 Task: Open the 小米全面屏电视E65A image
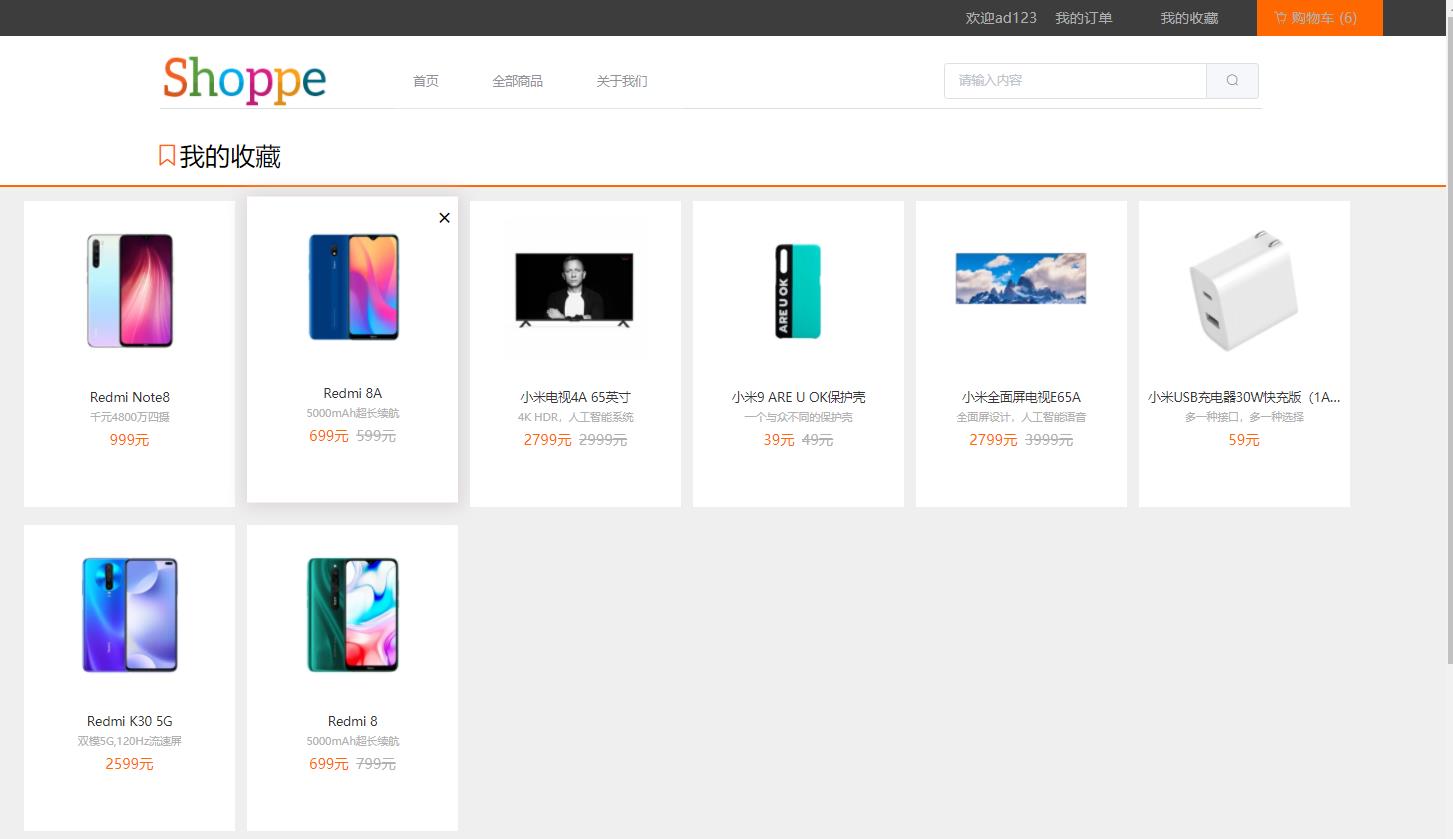(x=1021, y=278)
